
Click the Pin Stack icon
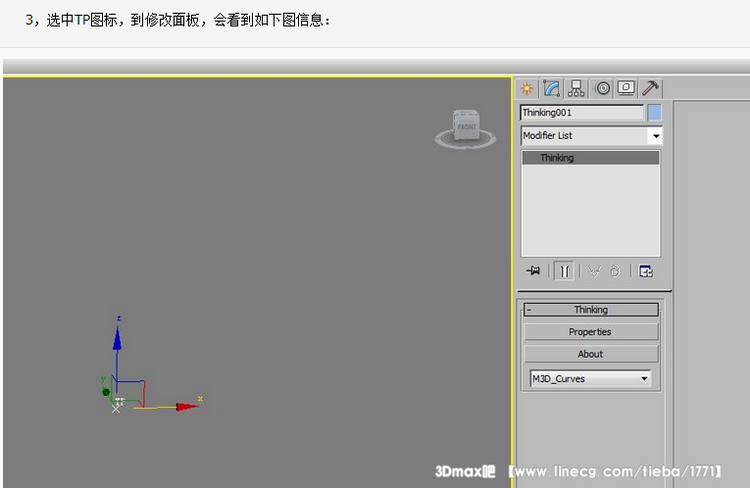tap(533, 271)
